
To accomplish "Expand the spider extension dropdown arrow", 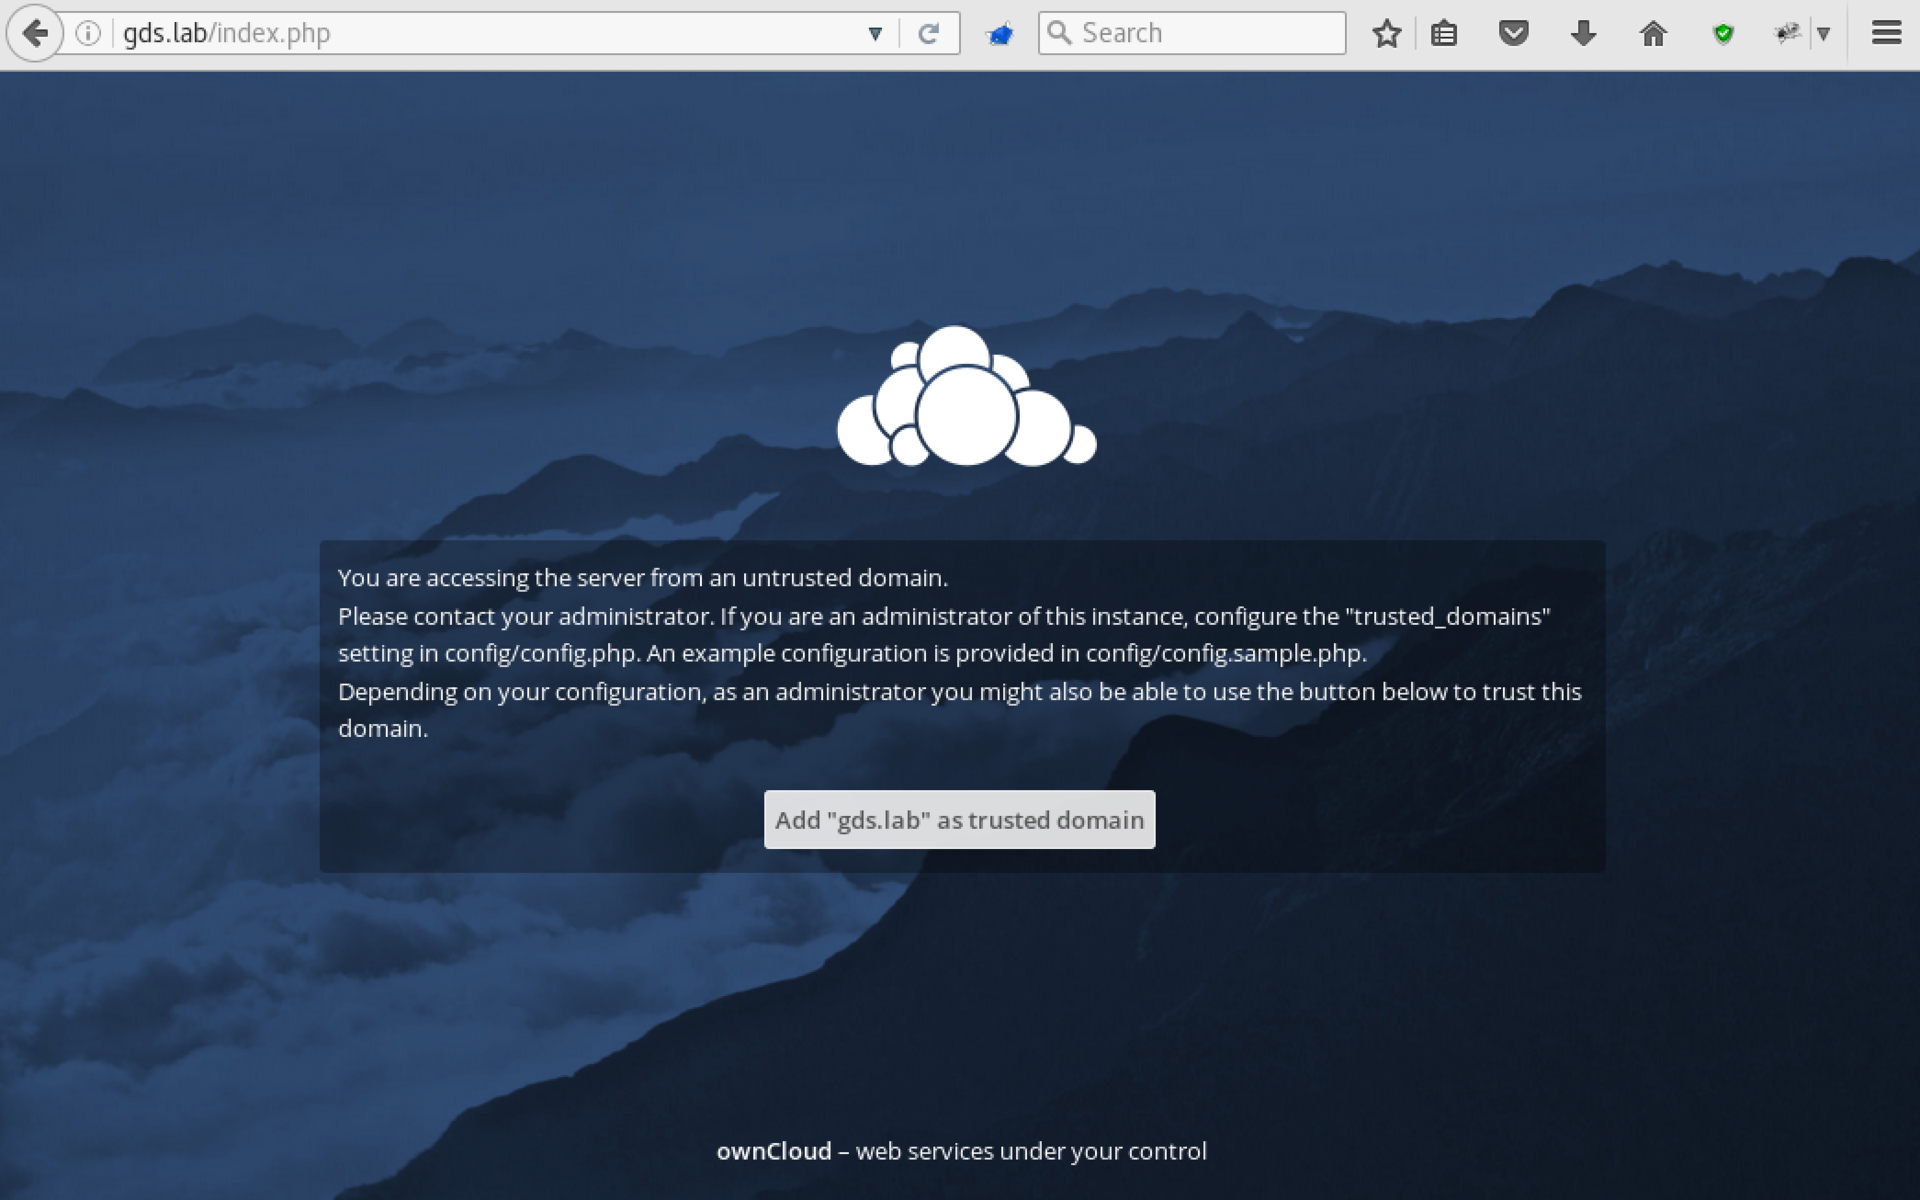I will [1823, 33].
